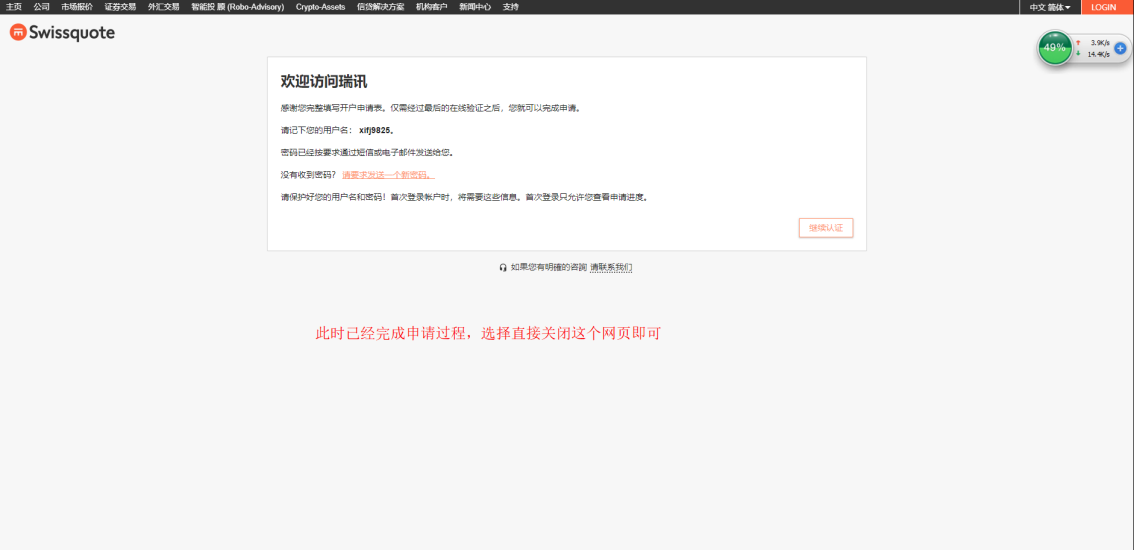Click 新闻中心 in the navigation bar

point(475,7)
